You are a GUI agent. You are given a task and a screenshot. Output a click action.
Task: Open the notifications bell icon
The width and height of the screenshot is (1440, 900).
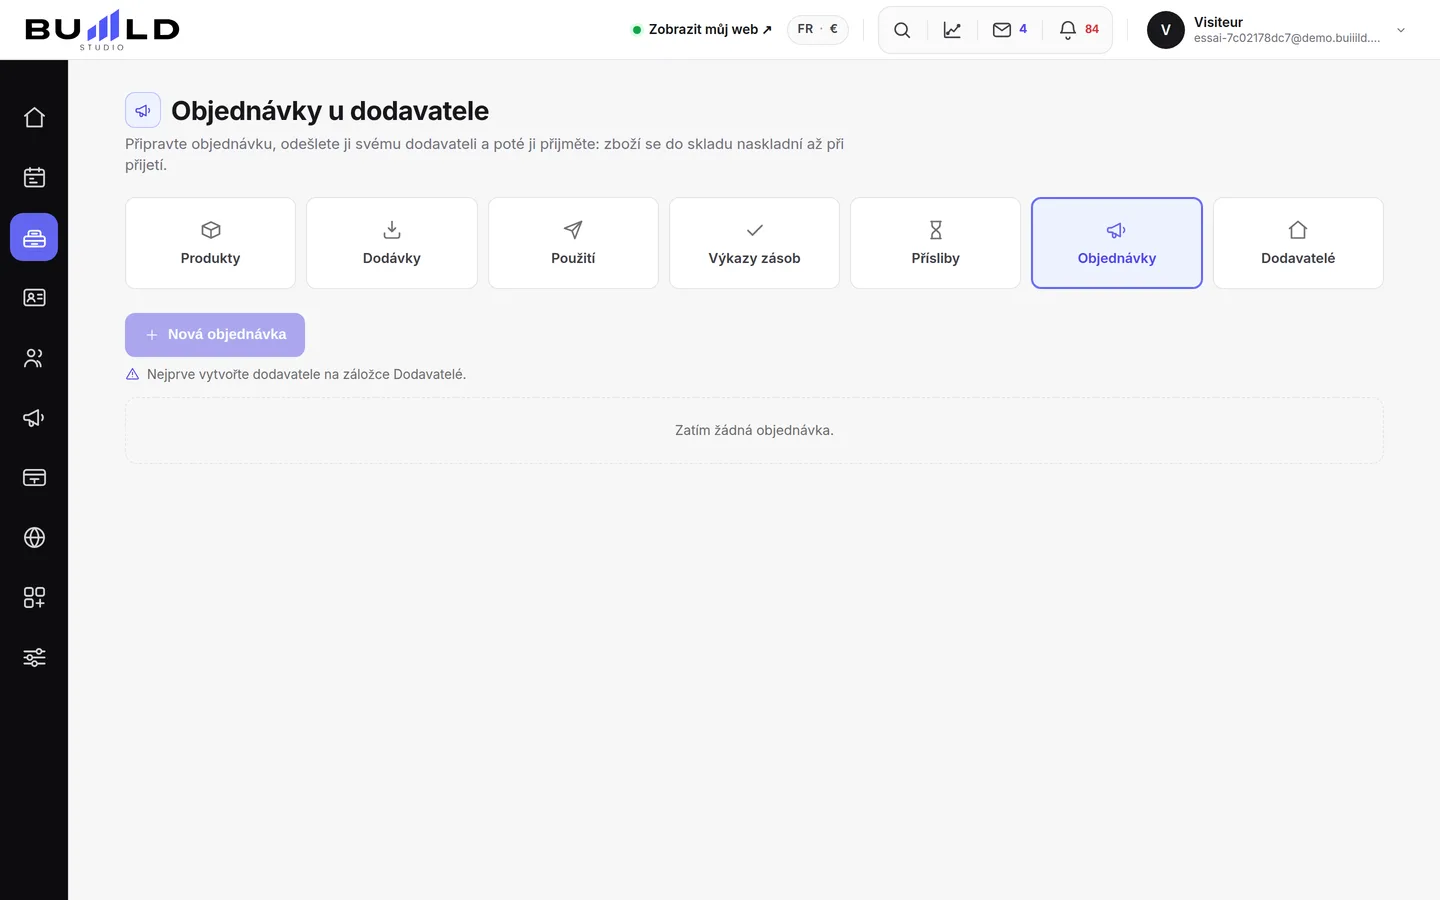1068,30
